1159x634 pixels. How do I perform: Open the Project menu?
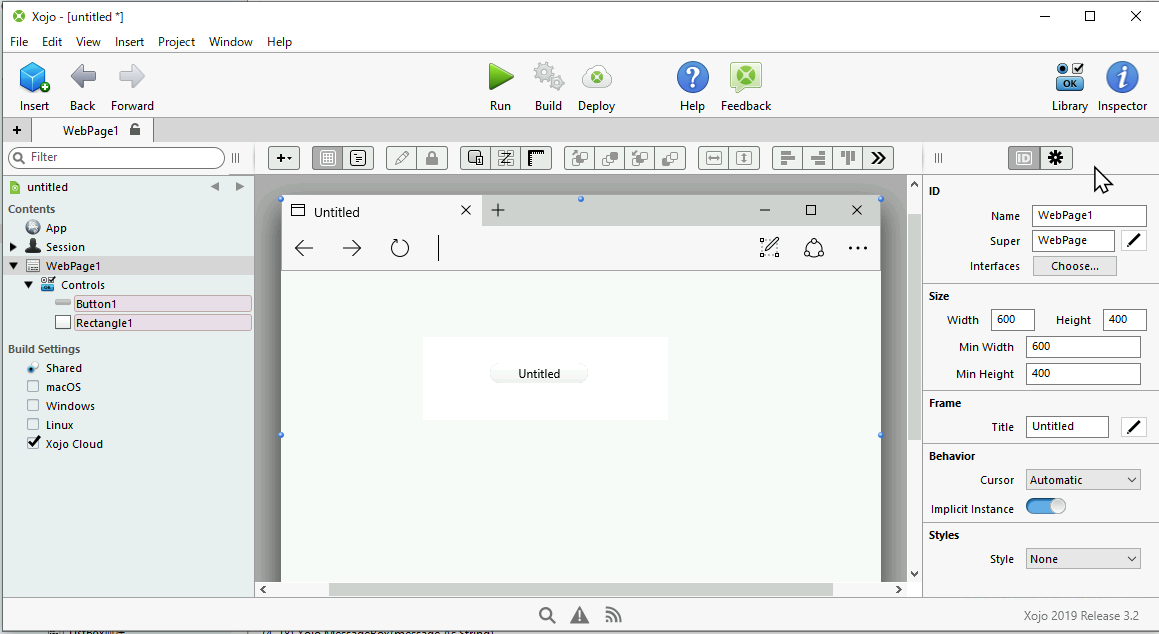click(176, 42)
